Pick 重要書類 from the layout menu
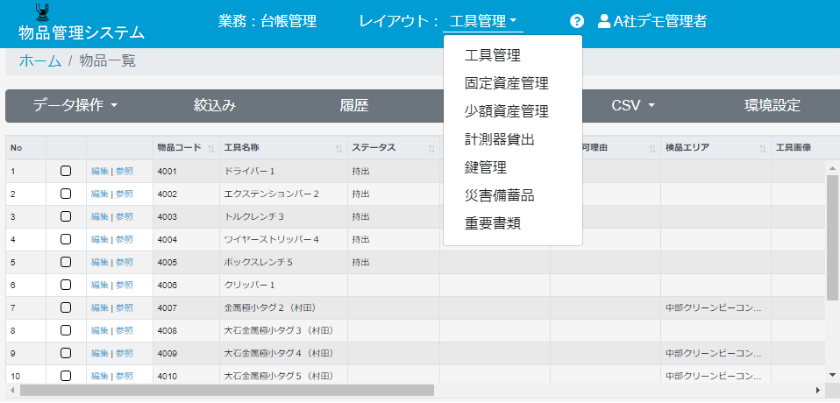Screen dimensions: 840x403 (492, 223)
